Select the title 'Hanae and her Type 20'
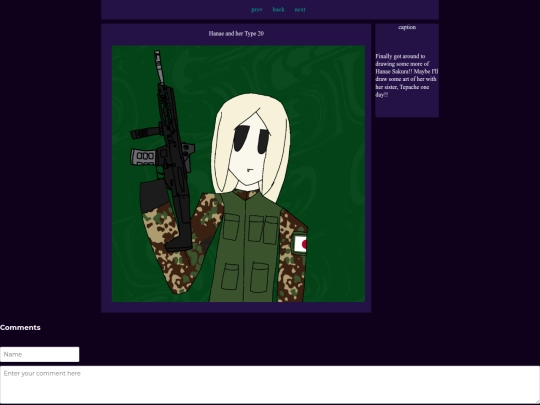This screenshot has width=540, height=405. pyautogui.click(x=236, y=33)
